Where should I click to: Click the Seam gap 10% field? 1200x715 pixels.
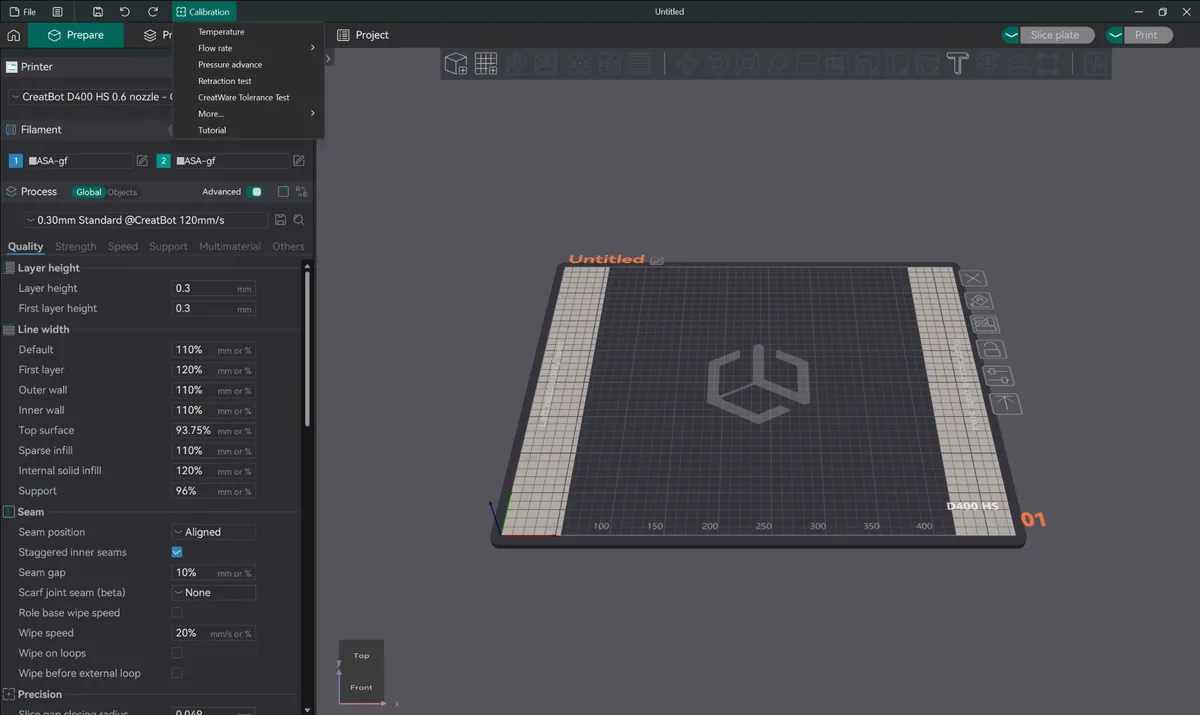pos(213,573)
